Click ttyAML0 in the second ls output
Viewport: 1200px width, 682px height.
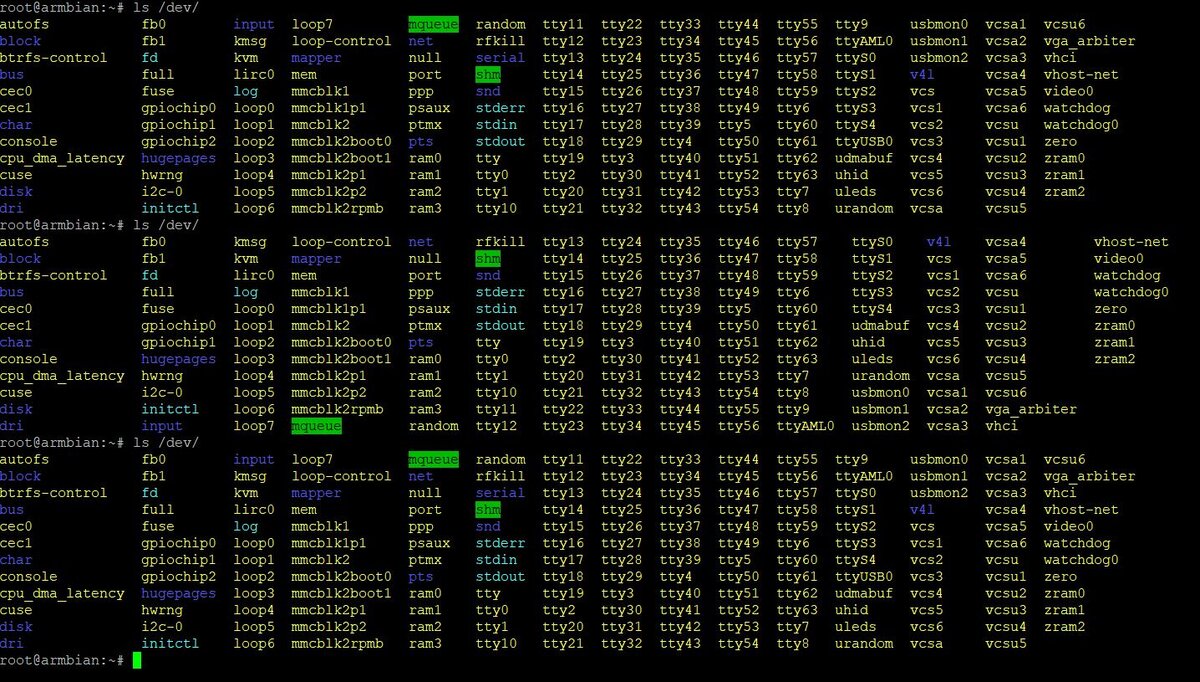tap(805, 426)
